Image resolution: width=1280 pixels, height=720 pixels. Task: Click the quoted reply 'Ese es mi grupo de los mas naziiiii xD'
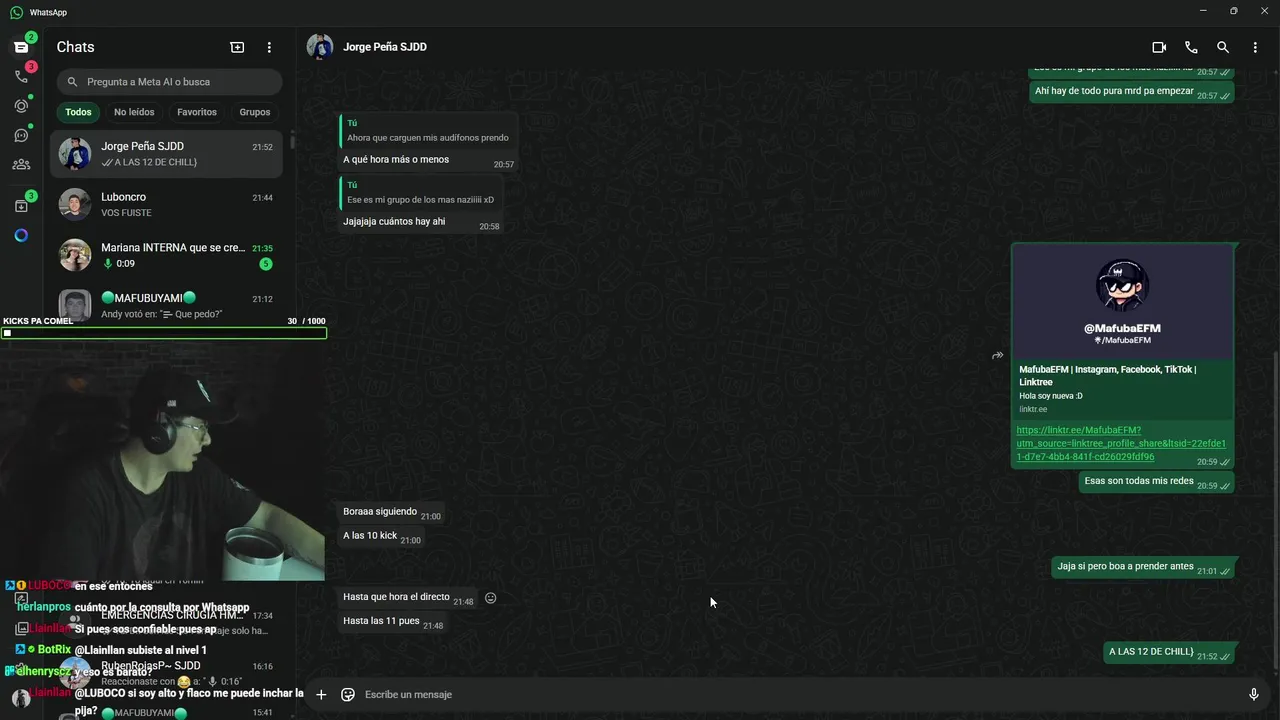[x=420, y=192]
